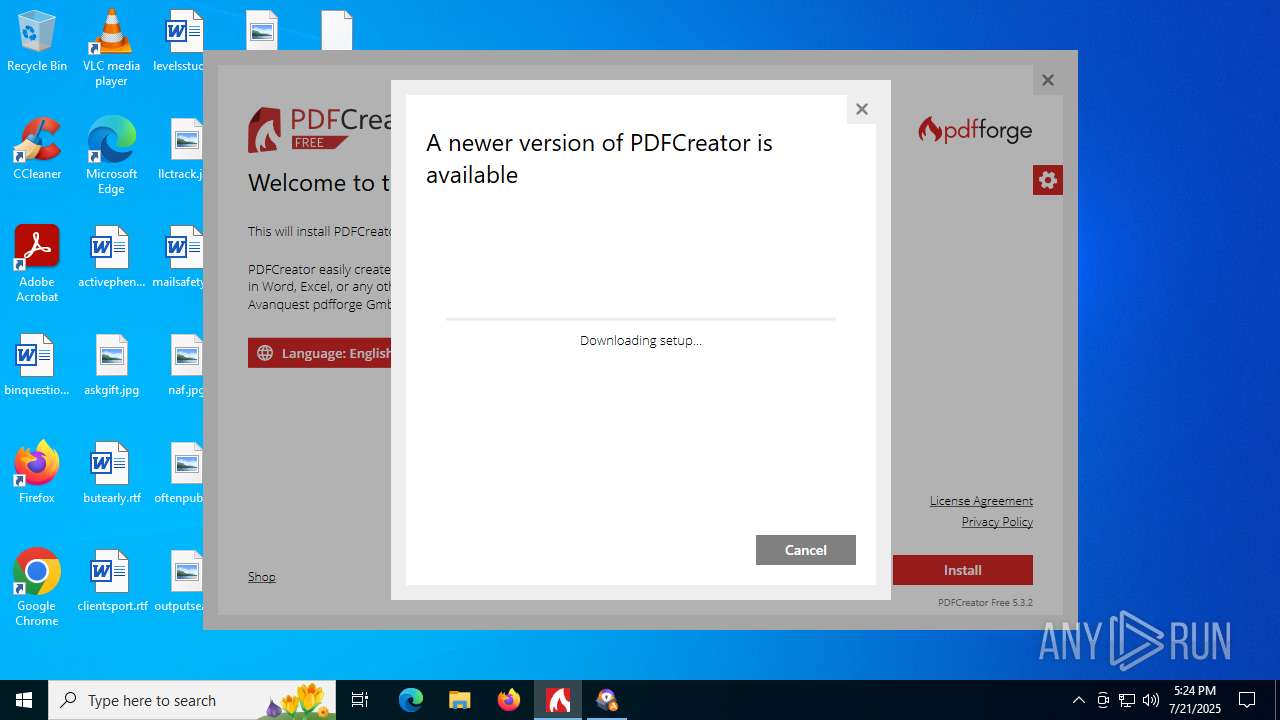Open Task View on taskbar

[x=361, y=700]
